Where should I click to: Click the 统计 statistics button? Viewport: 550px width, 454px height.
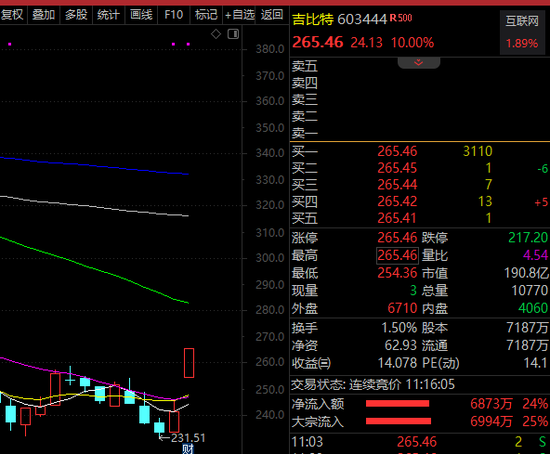pyautogui.click(x=108, y=15)
